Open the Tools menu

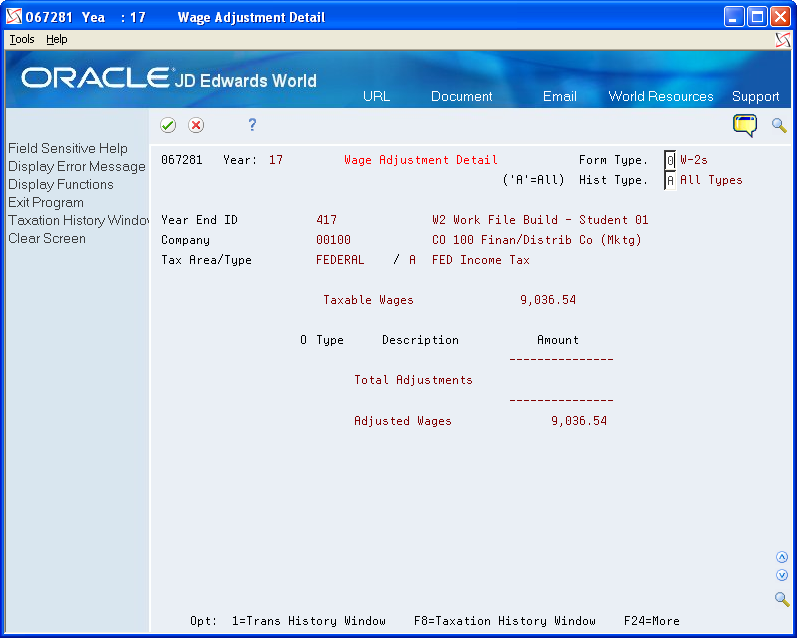22,39
